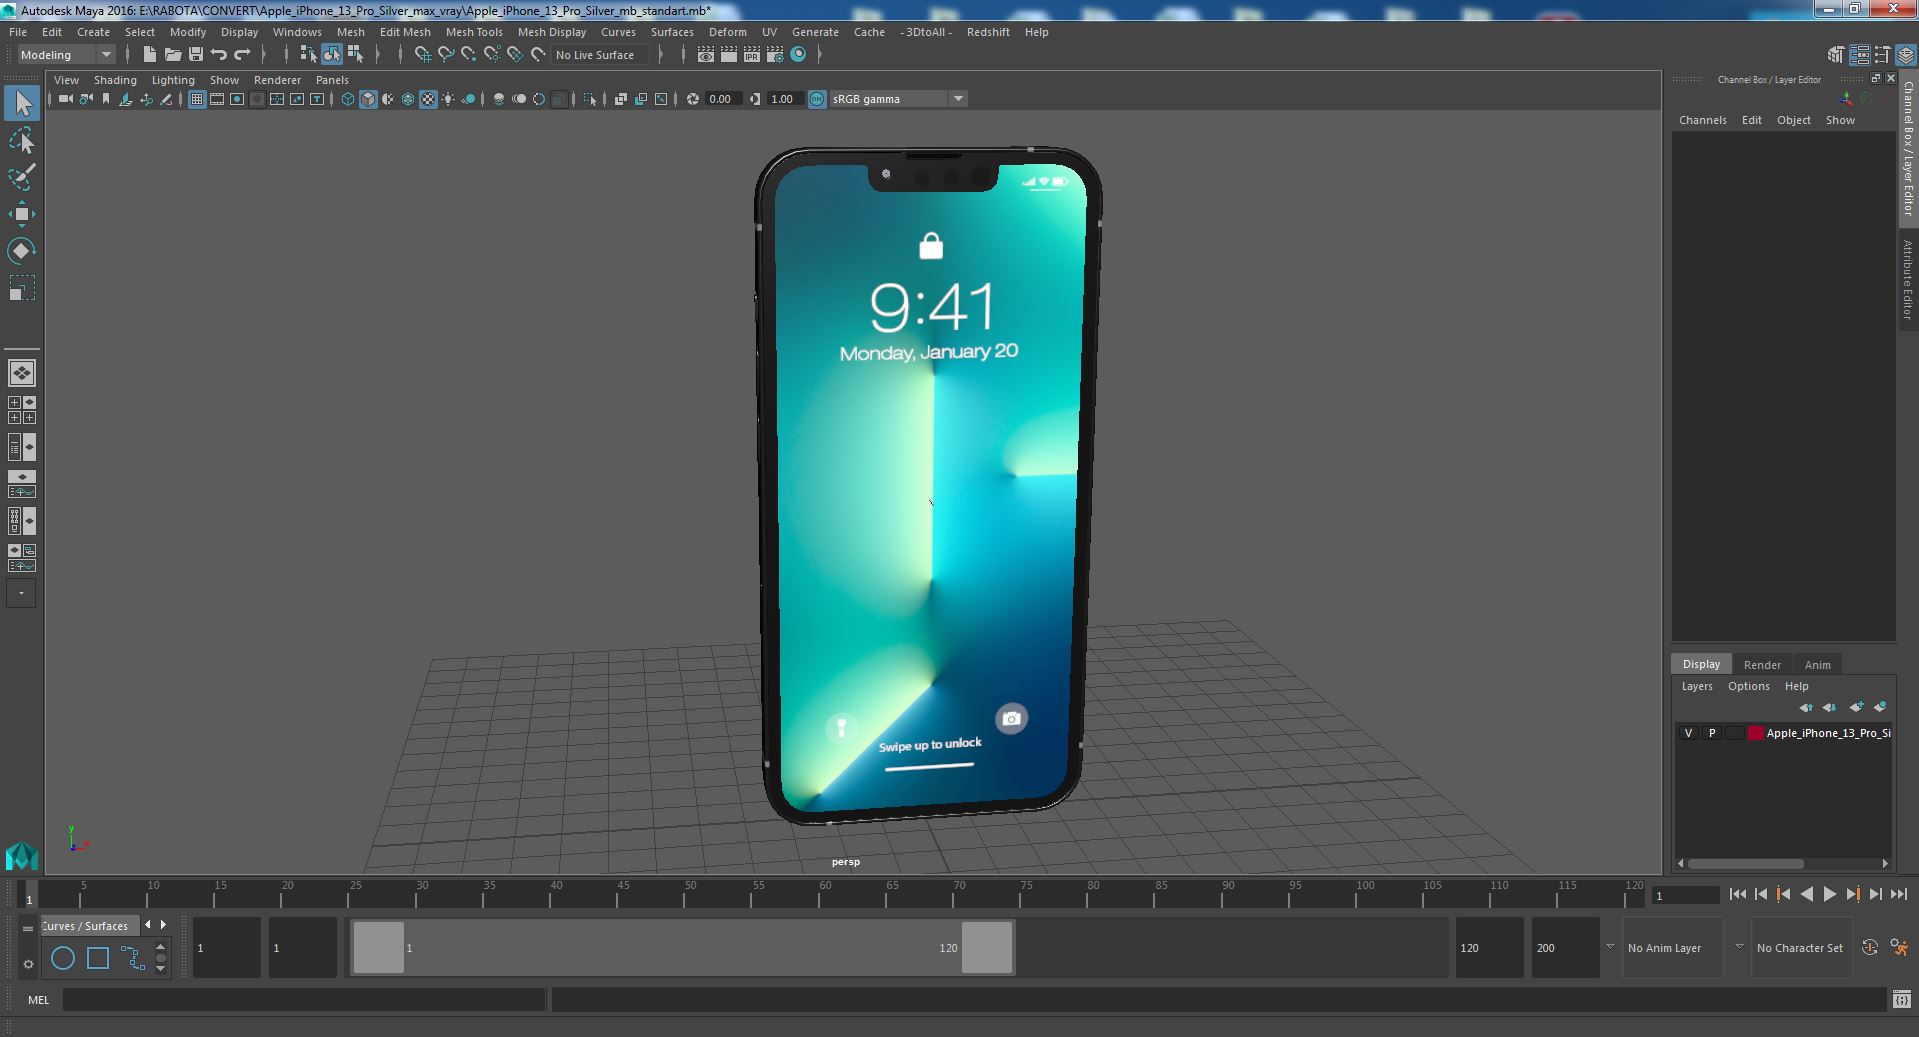The height and width of the screenshot is (1037, 1919).
Task: Switch to single perspective view layout
Action: pos(22,373)
